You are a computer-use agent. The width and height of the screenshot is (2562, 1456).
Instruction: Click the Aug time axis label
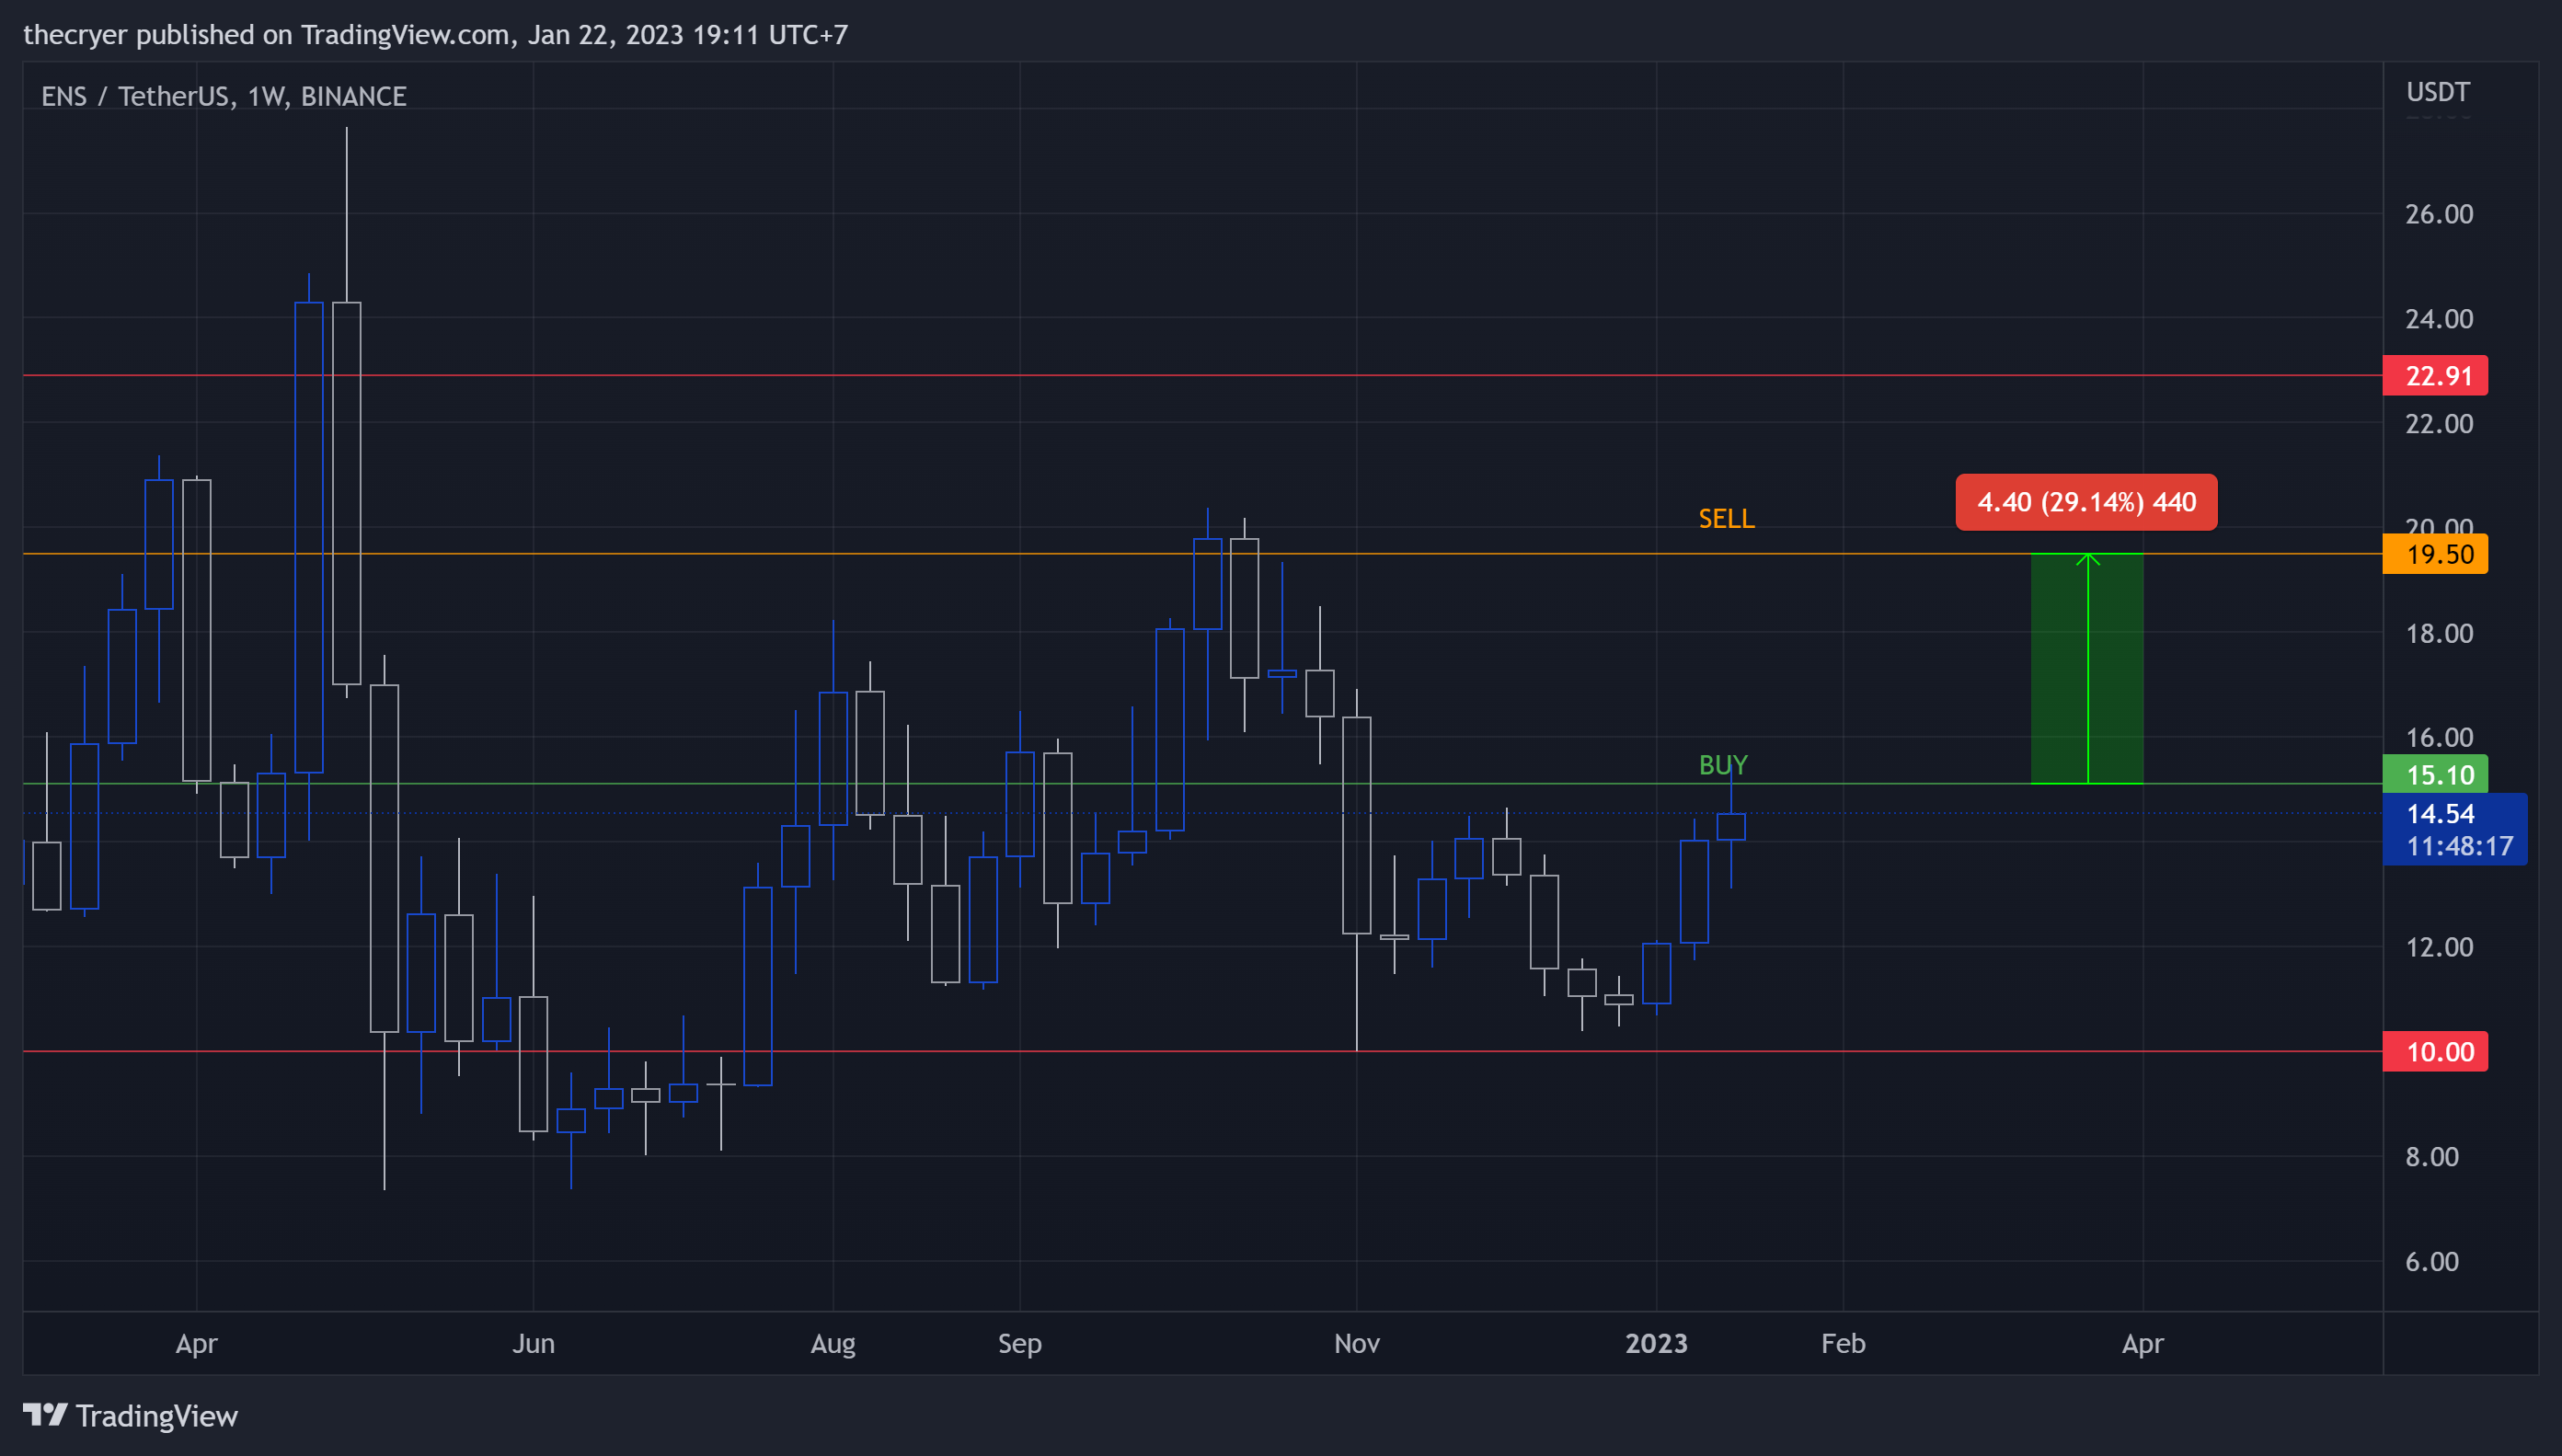click(x=833, y=1343)
